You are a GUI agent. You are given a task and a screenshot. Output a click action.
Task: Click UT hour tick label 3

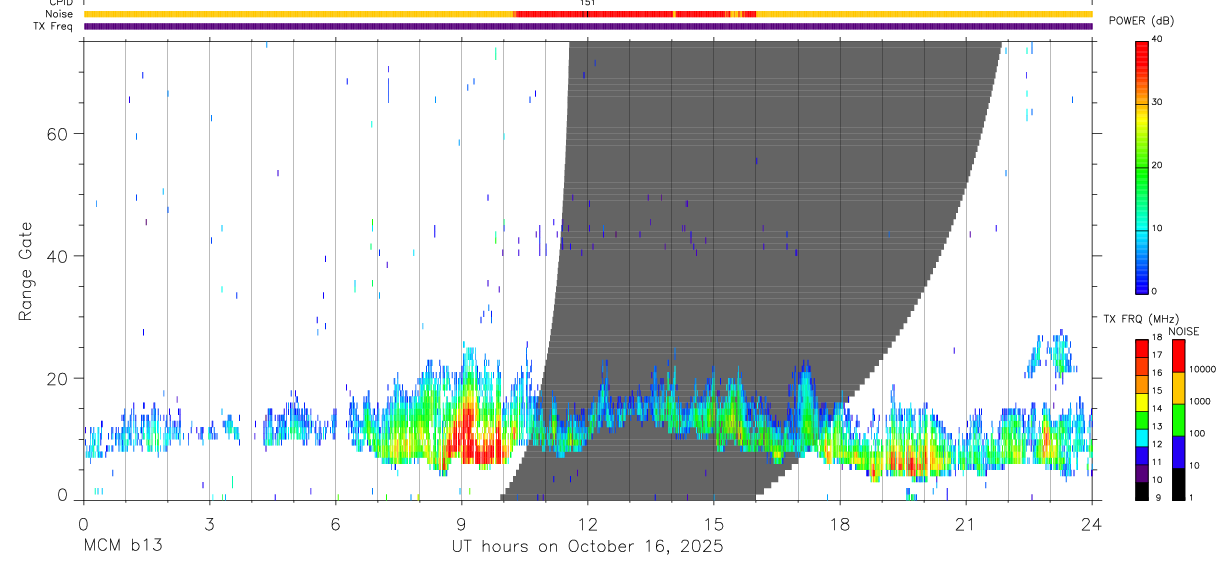coord(209,523)
